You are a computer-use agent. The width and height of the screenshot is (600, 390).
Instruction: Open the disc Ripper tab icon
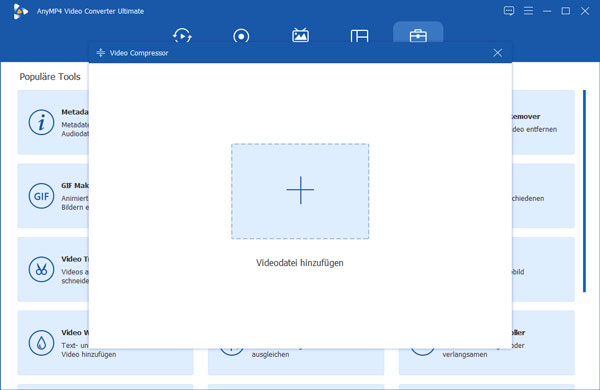pyautogui.click(x=241, y=36)
